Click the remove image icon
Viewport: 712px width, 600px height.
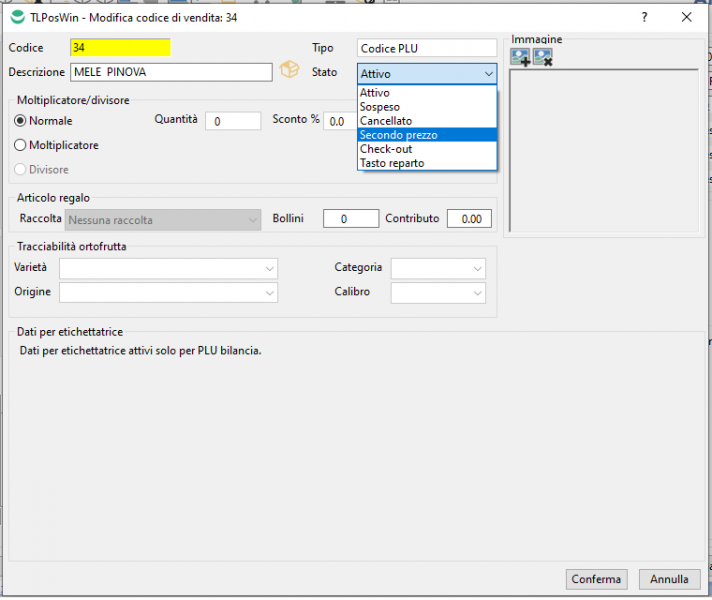tap(543, 58)
